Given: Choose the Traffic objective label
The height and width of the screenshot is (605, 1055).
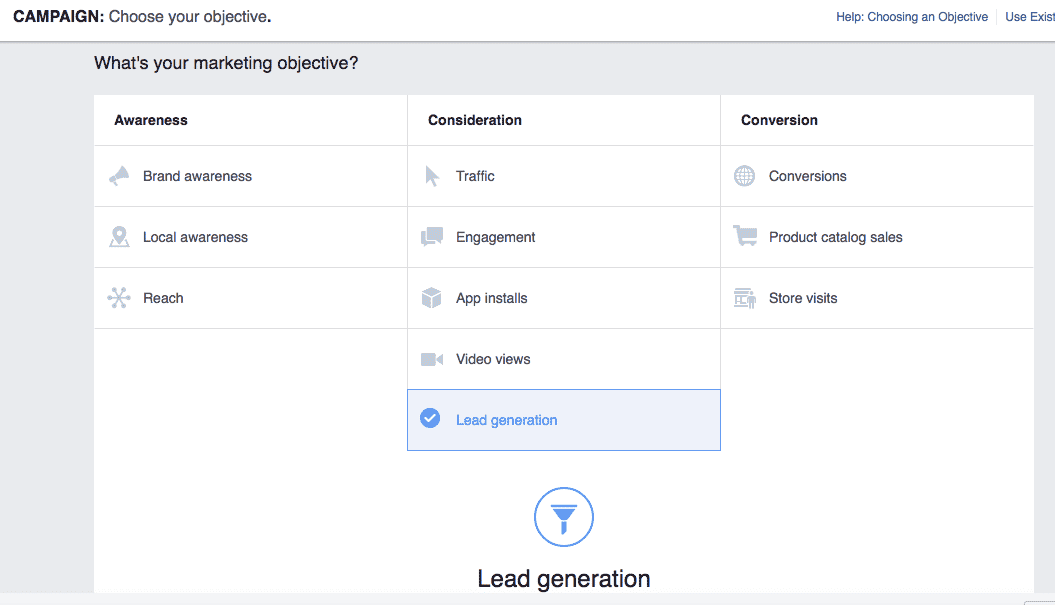Looking at the screenshot, I should tap(475, 176).
